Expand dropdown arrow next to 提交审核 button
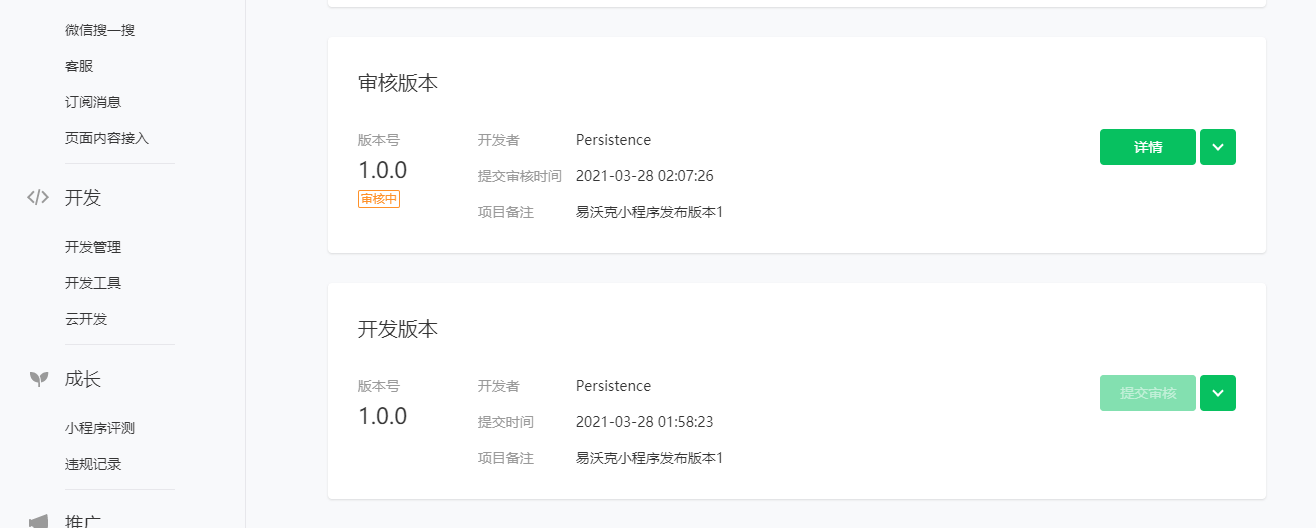This screenshot has height=528, width=1316. coord(1217,393)
